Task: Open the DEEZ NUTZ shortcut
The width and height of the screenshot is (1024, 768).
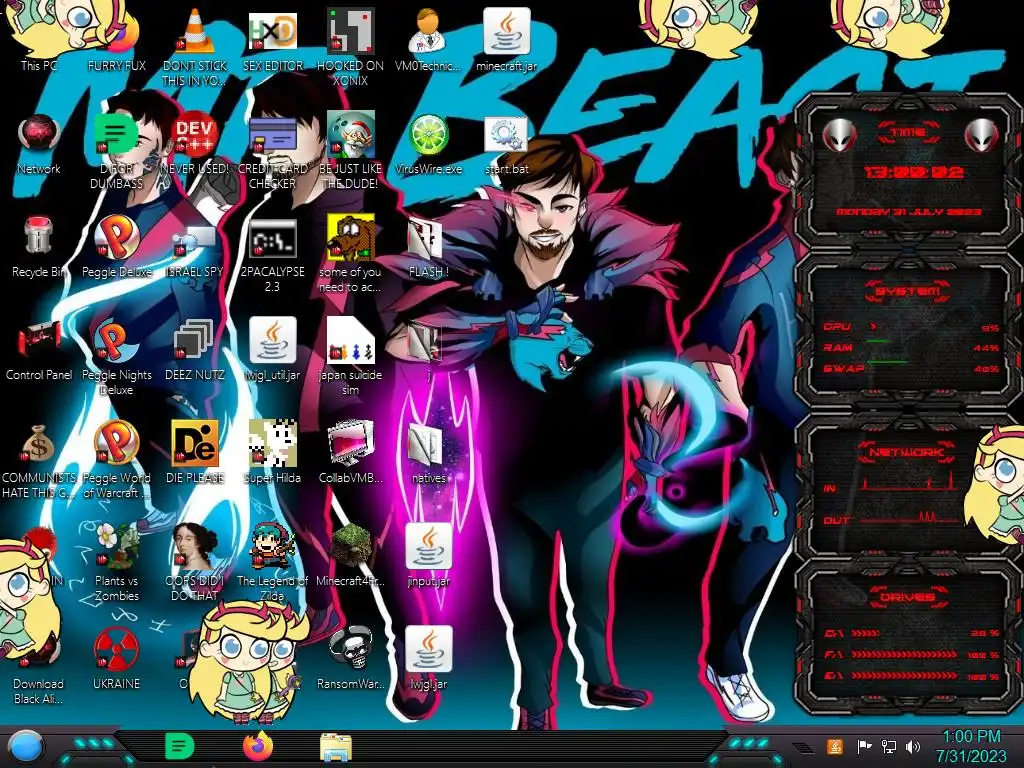Action: click(195, 350)
